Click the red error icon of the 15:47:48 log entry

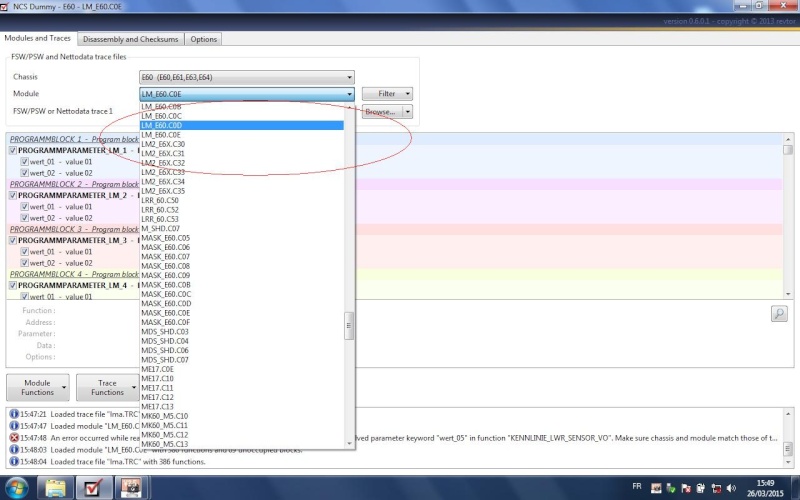[14, 438]
